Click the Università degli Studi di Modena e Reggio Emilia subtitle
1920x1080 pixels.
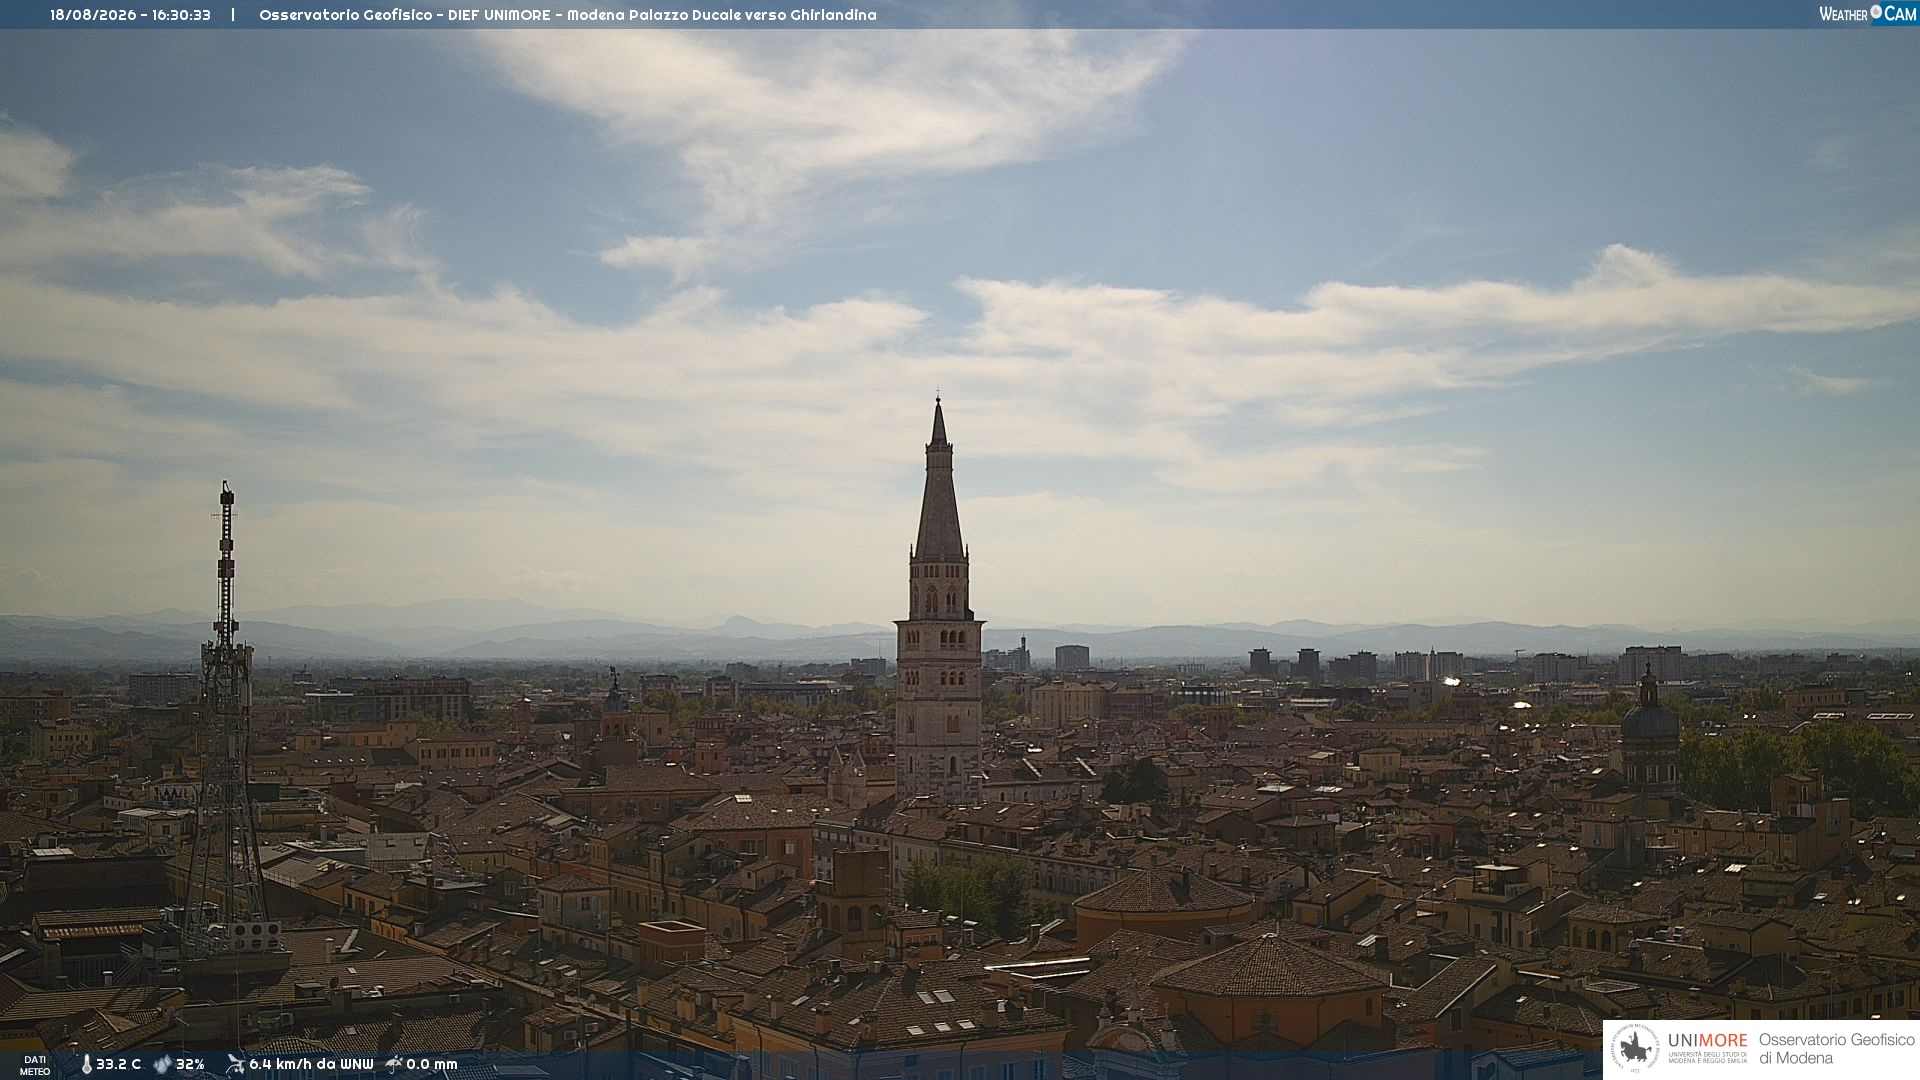(1707, 1056)
